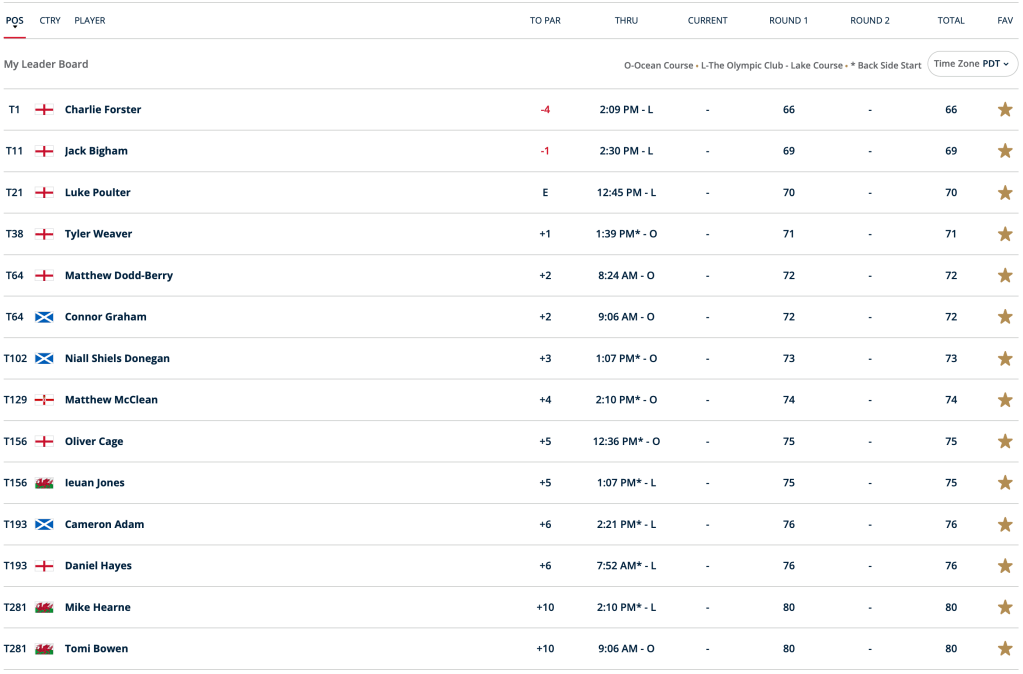Screen dimensions: 1023x674
Task: Unfavorite Charlie Forster using the star
Action: point(1005,110)
